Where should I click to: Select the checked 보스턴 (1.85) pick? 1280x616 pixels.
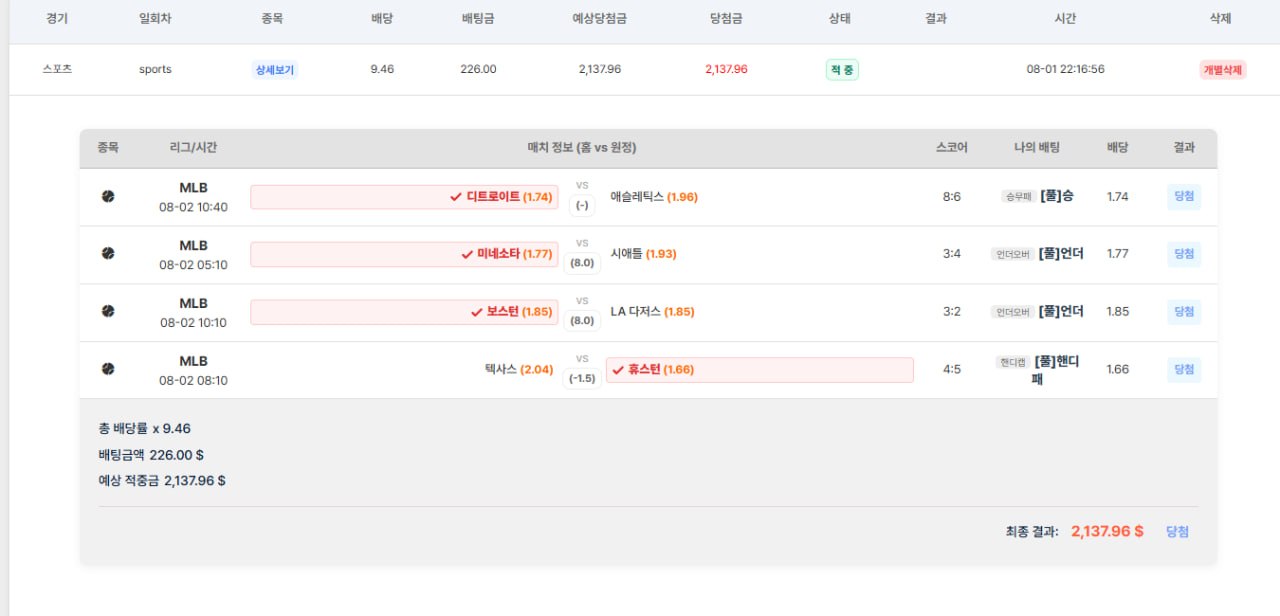pyautogui.click(x=404, y=312)
